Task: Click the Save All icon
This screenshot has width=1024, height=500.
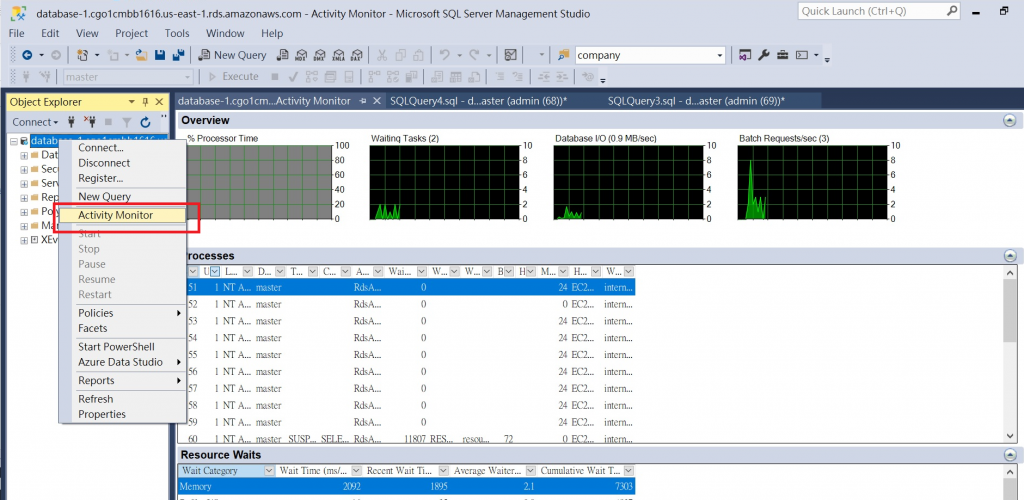Action: click(178, 55)
